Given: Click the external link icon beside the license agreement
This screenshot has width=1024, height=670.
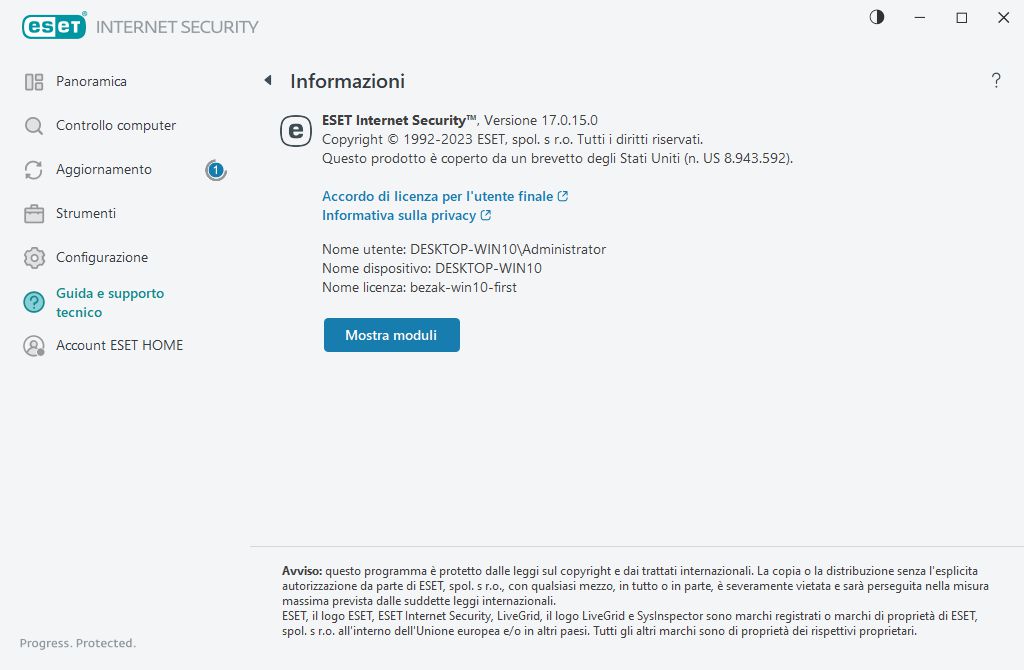Looking at the screenshot, I should pyautogui.click(x=565, y=196).
